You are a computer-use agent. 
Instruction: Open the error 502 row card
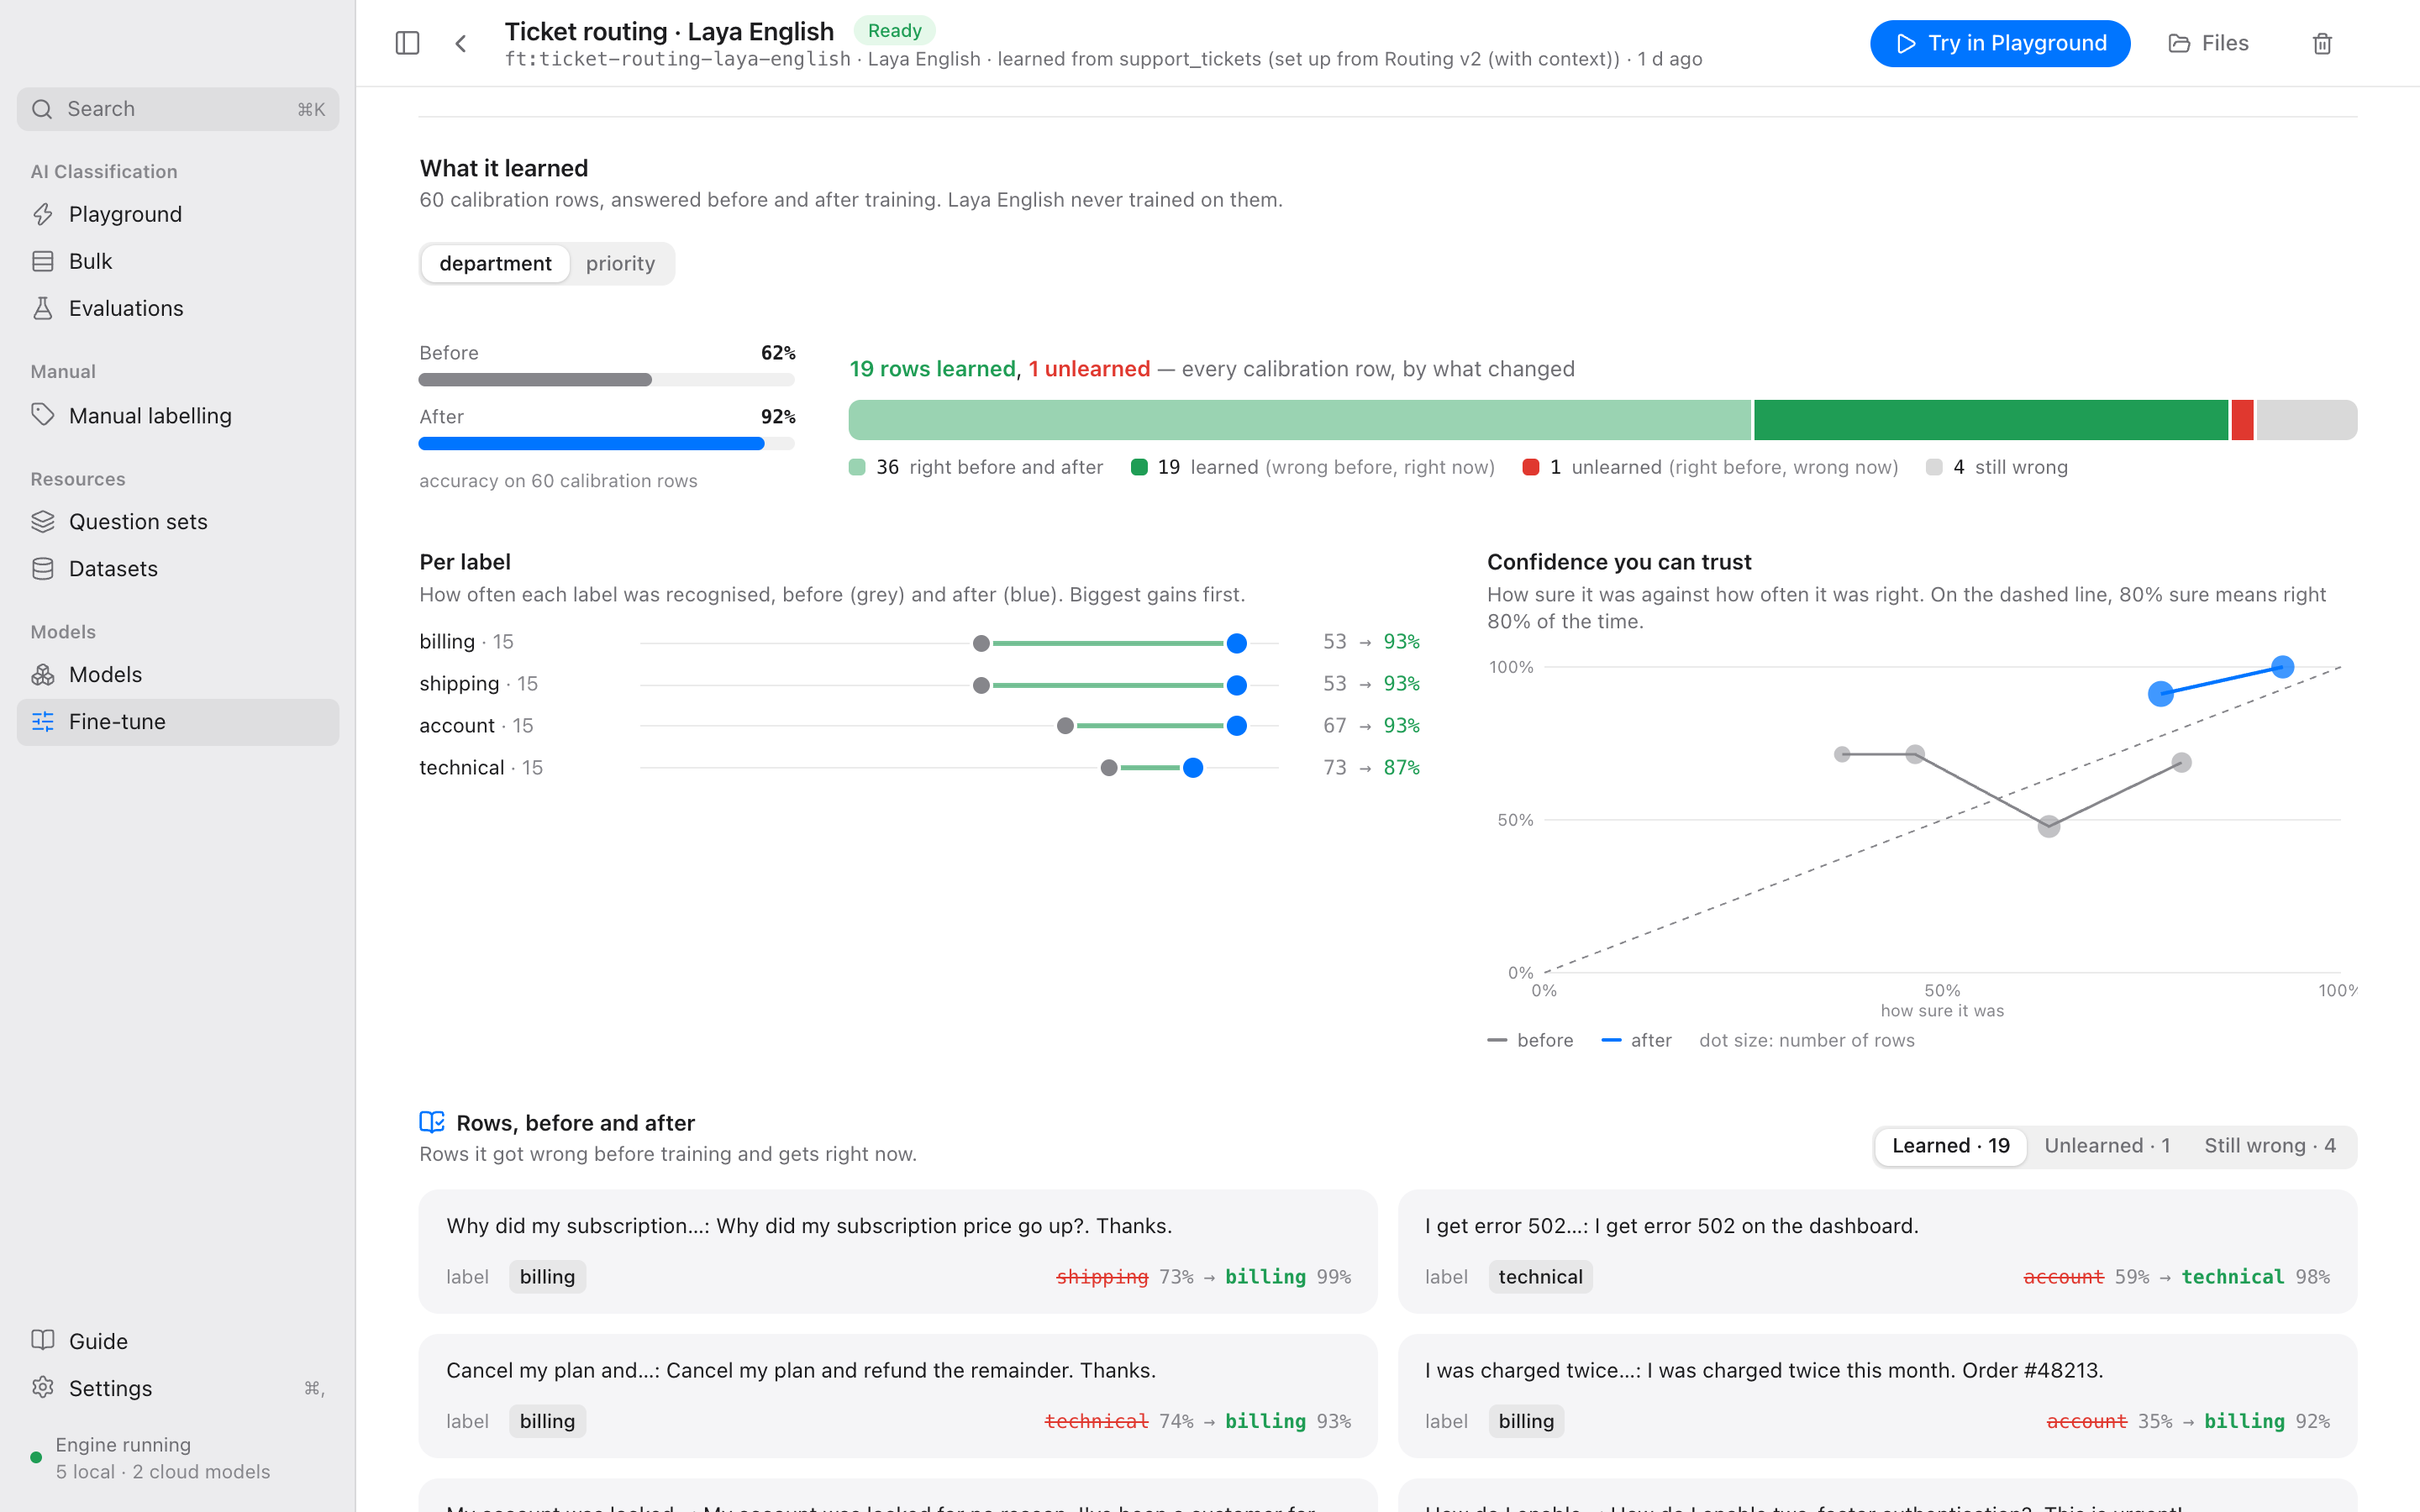1877,1250
